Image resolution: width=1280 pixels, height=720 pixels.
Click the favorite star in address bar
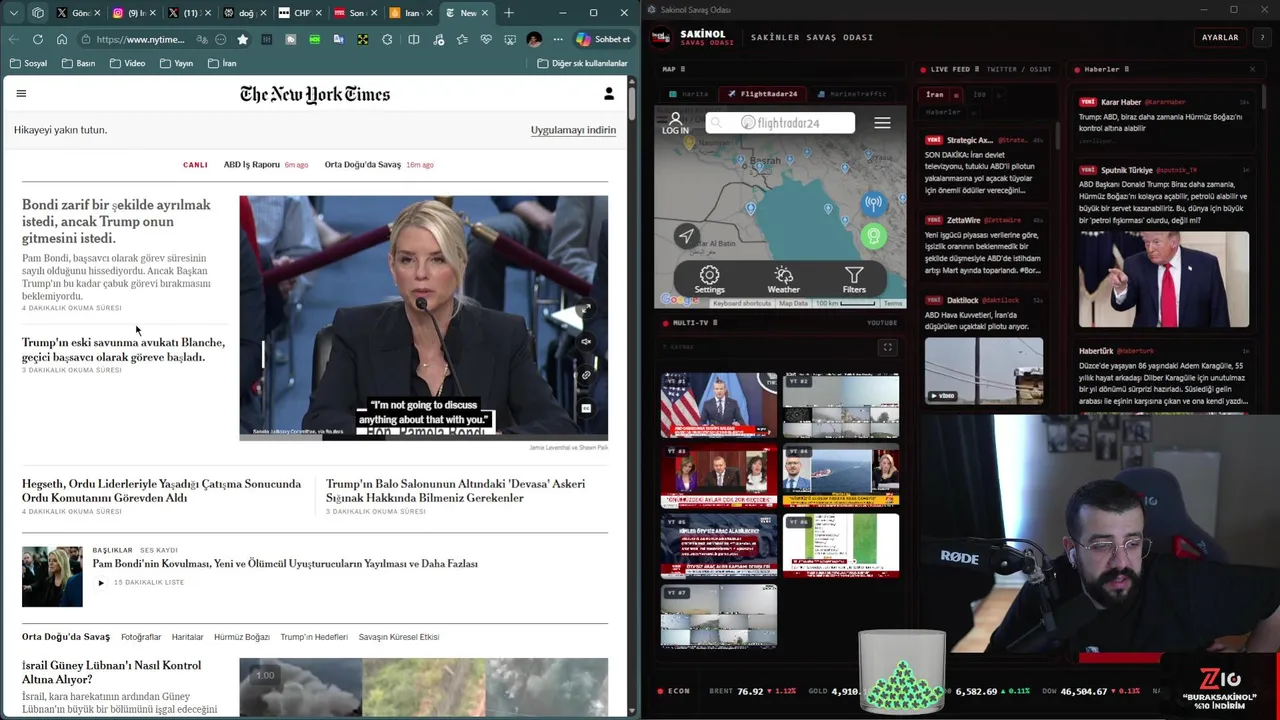pos(242,39)
